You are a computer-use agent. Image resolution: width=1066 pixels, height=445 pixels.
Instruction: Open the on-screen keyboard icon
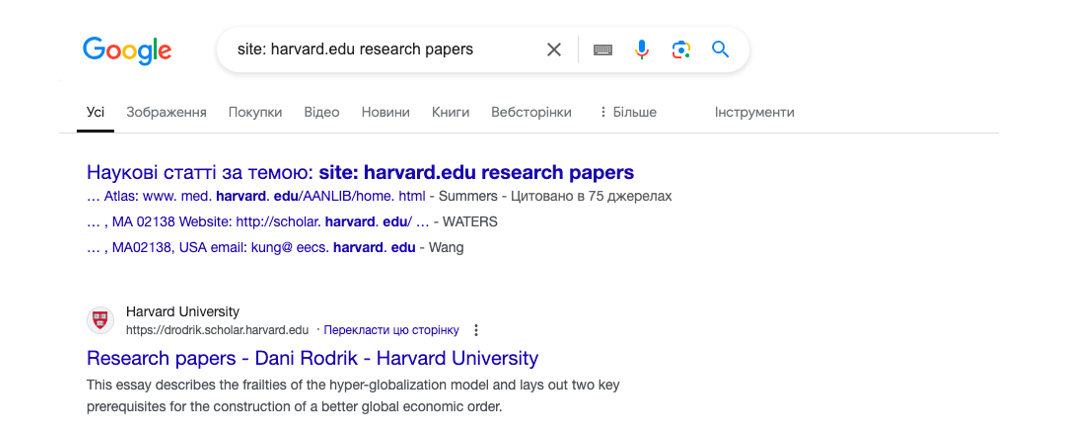[x=603, y=50]
